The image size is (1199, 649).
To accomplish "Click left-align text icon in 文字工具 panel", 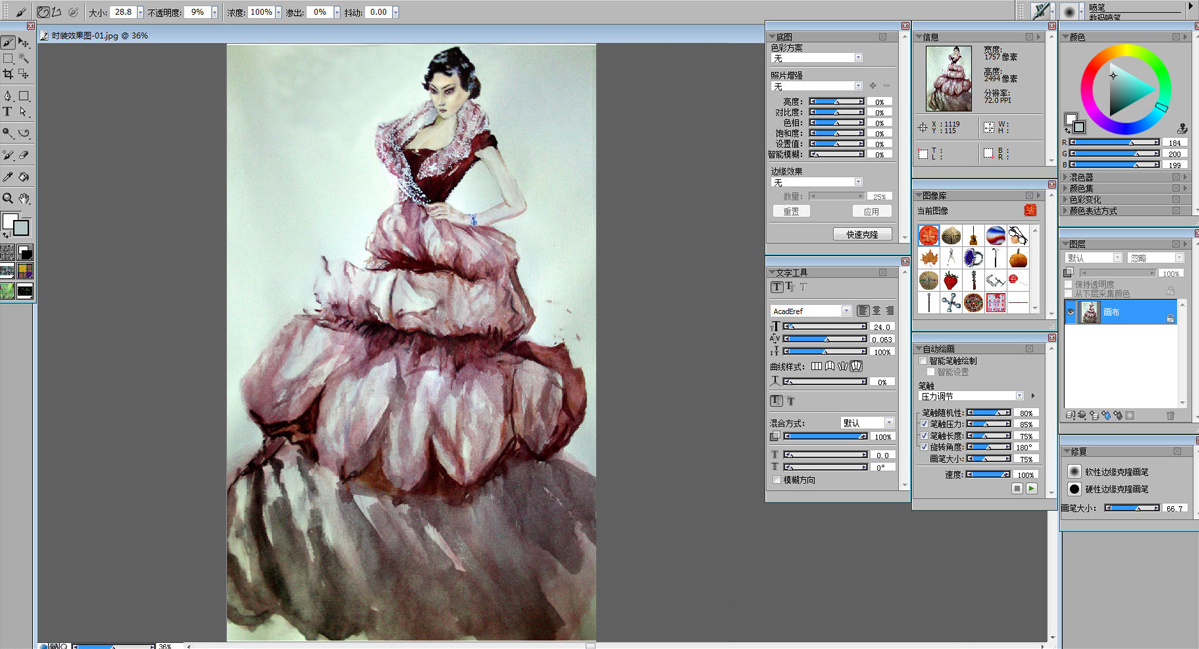I will (863, 311).
